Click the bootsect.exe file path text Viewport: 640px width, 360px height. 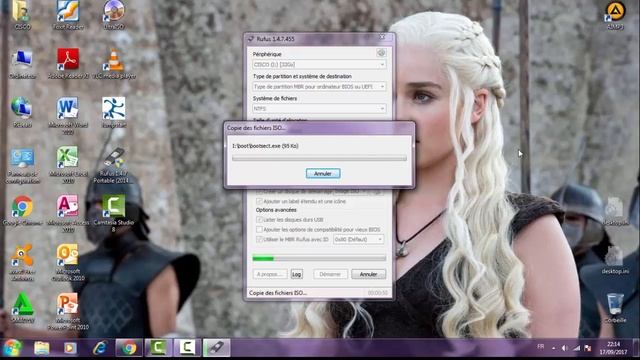265,146
